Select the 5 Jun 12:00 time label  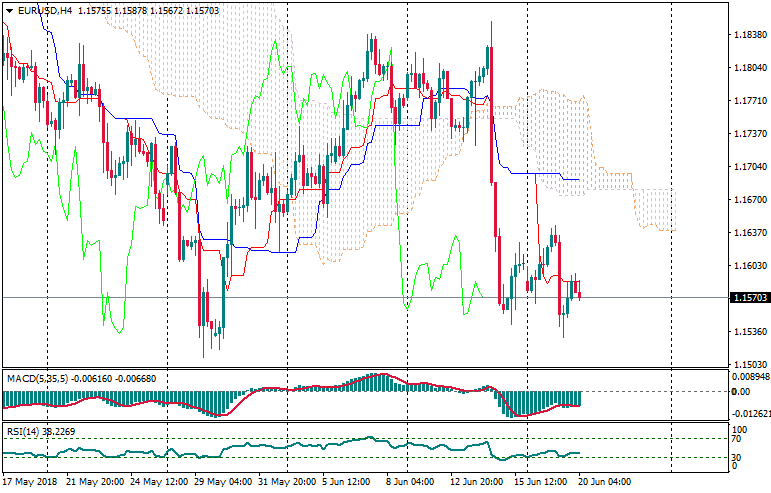click(348, 482)
